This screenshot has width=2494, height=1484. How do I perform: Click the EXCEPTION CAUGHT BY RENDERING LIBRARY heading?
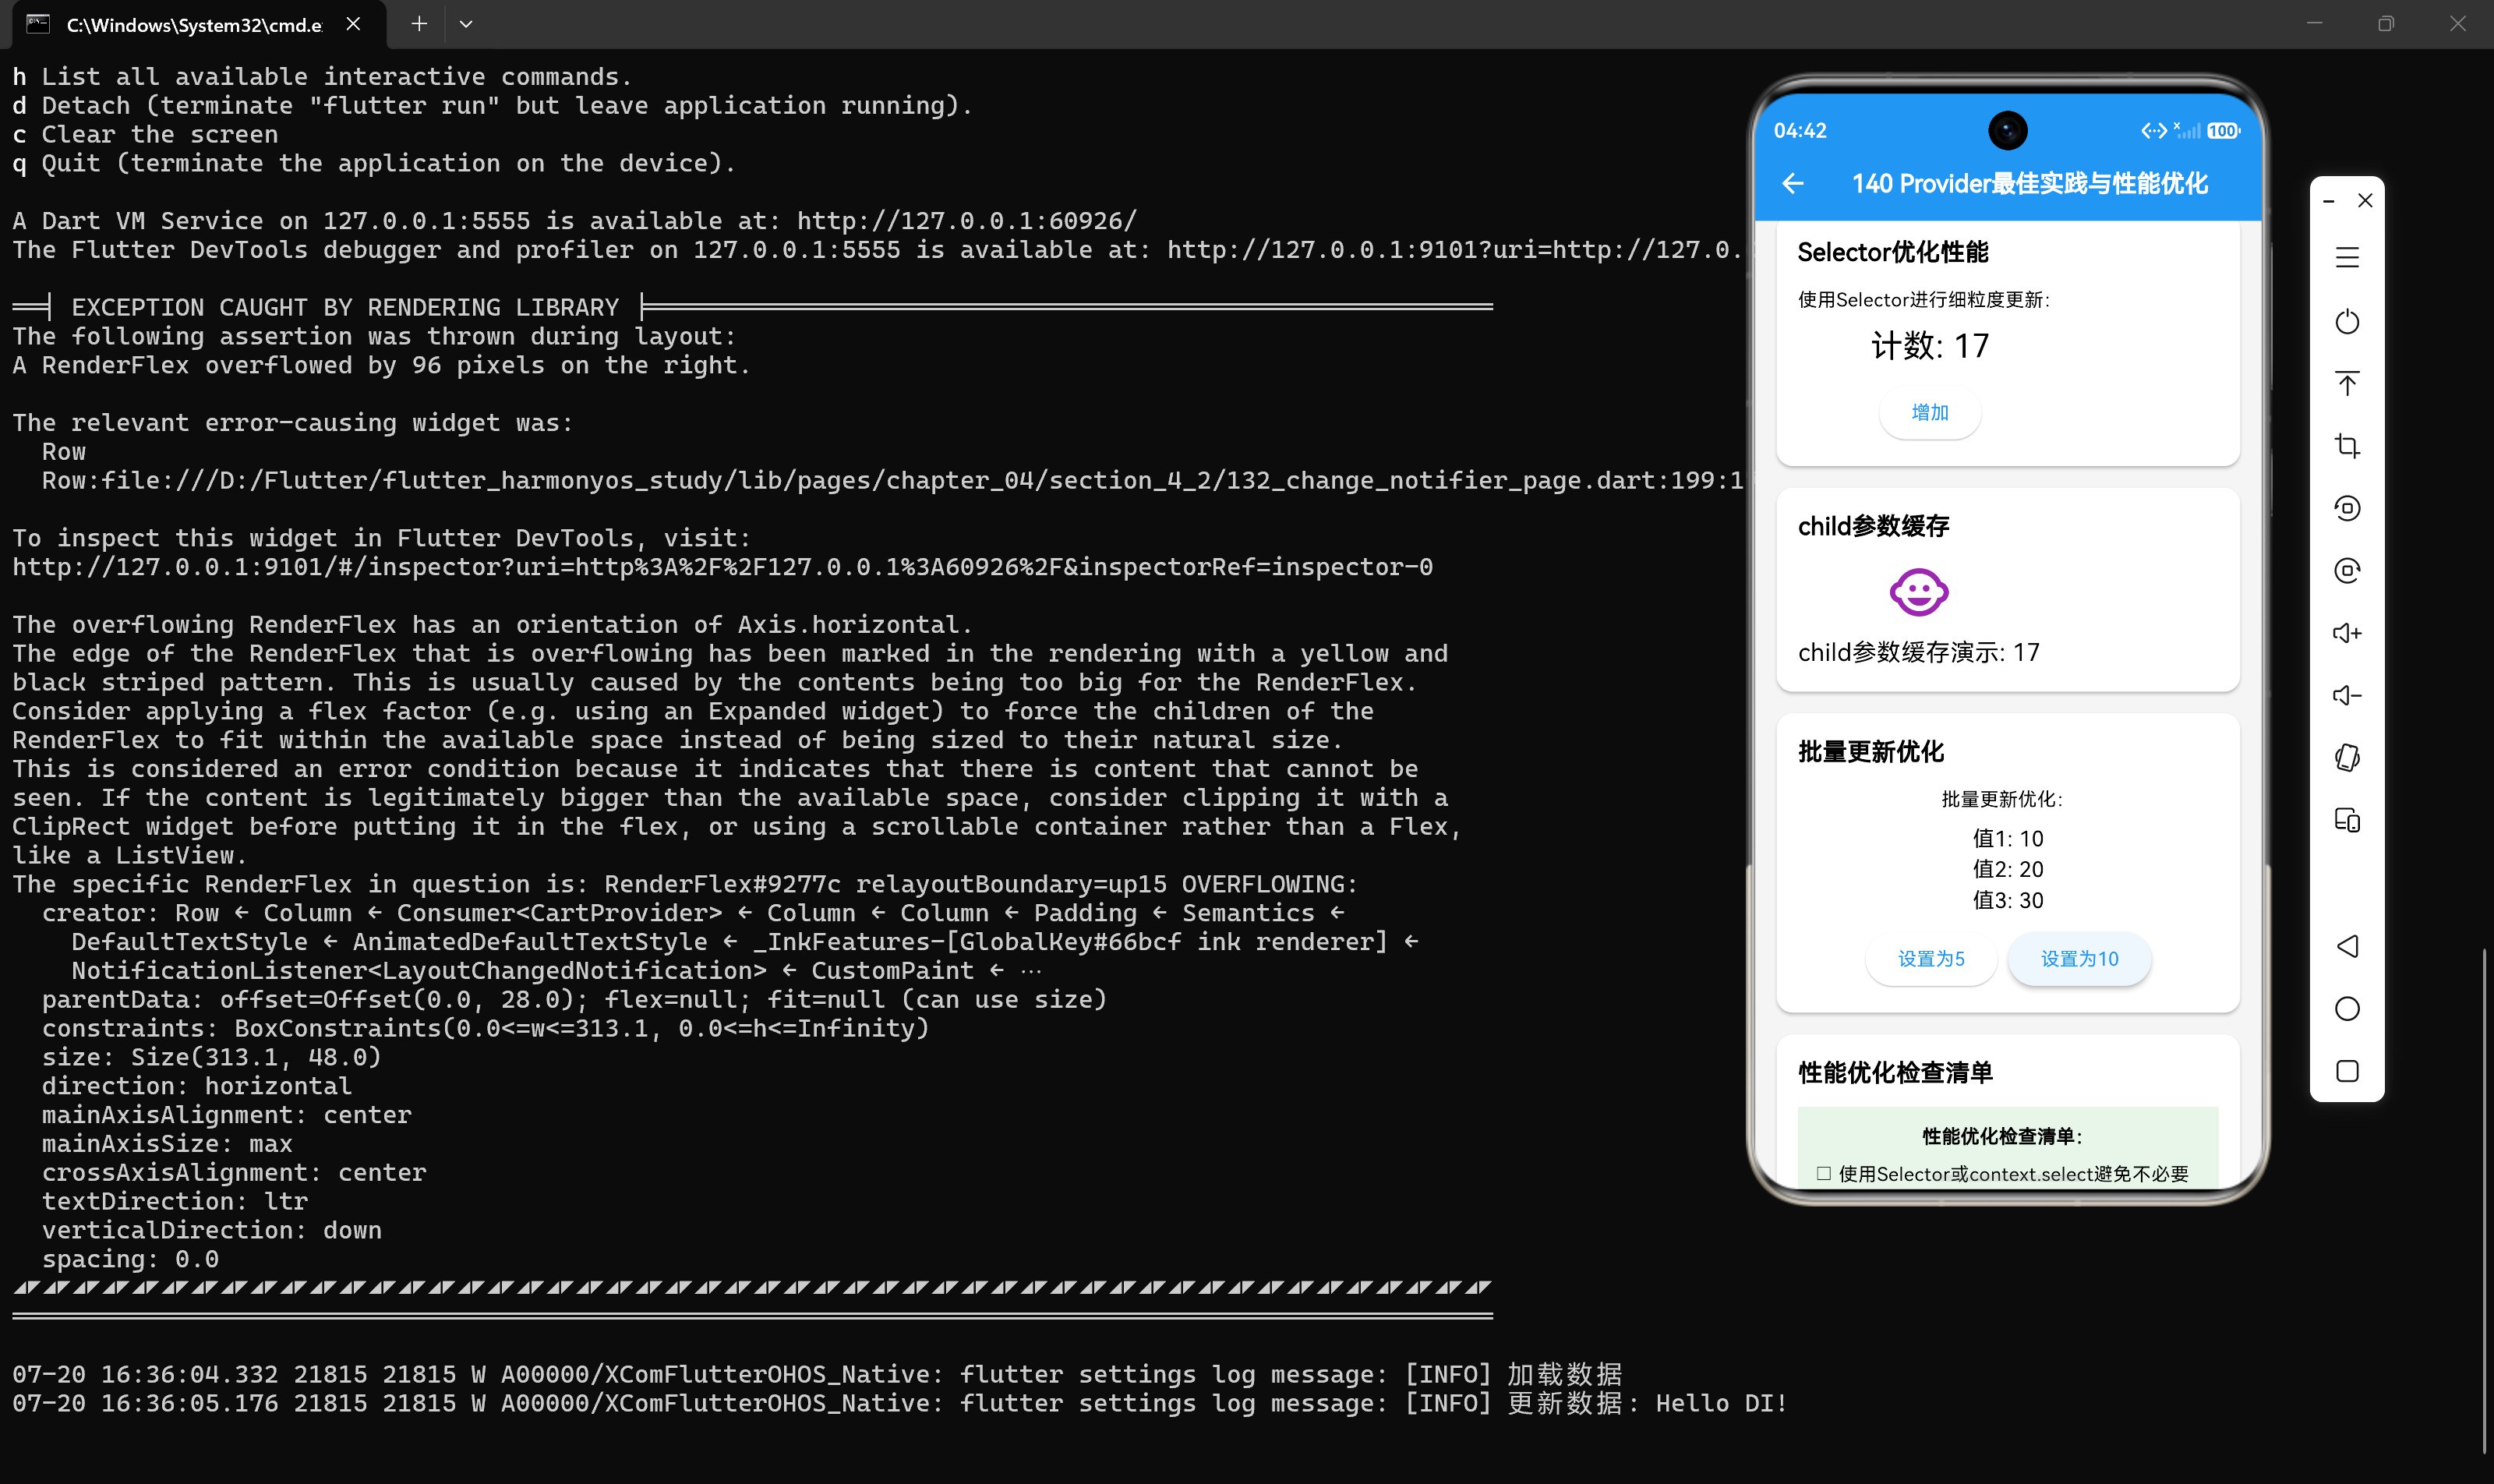[x=345, y=307]
